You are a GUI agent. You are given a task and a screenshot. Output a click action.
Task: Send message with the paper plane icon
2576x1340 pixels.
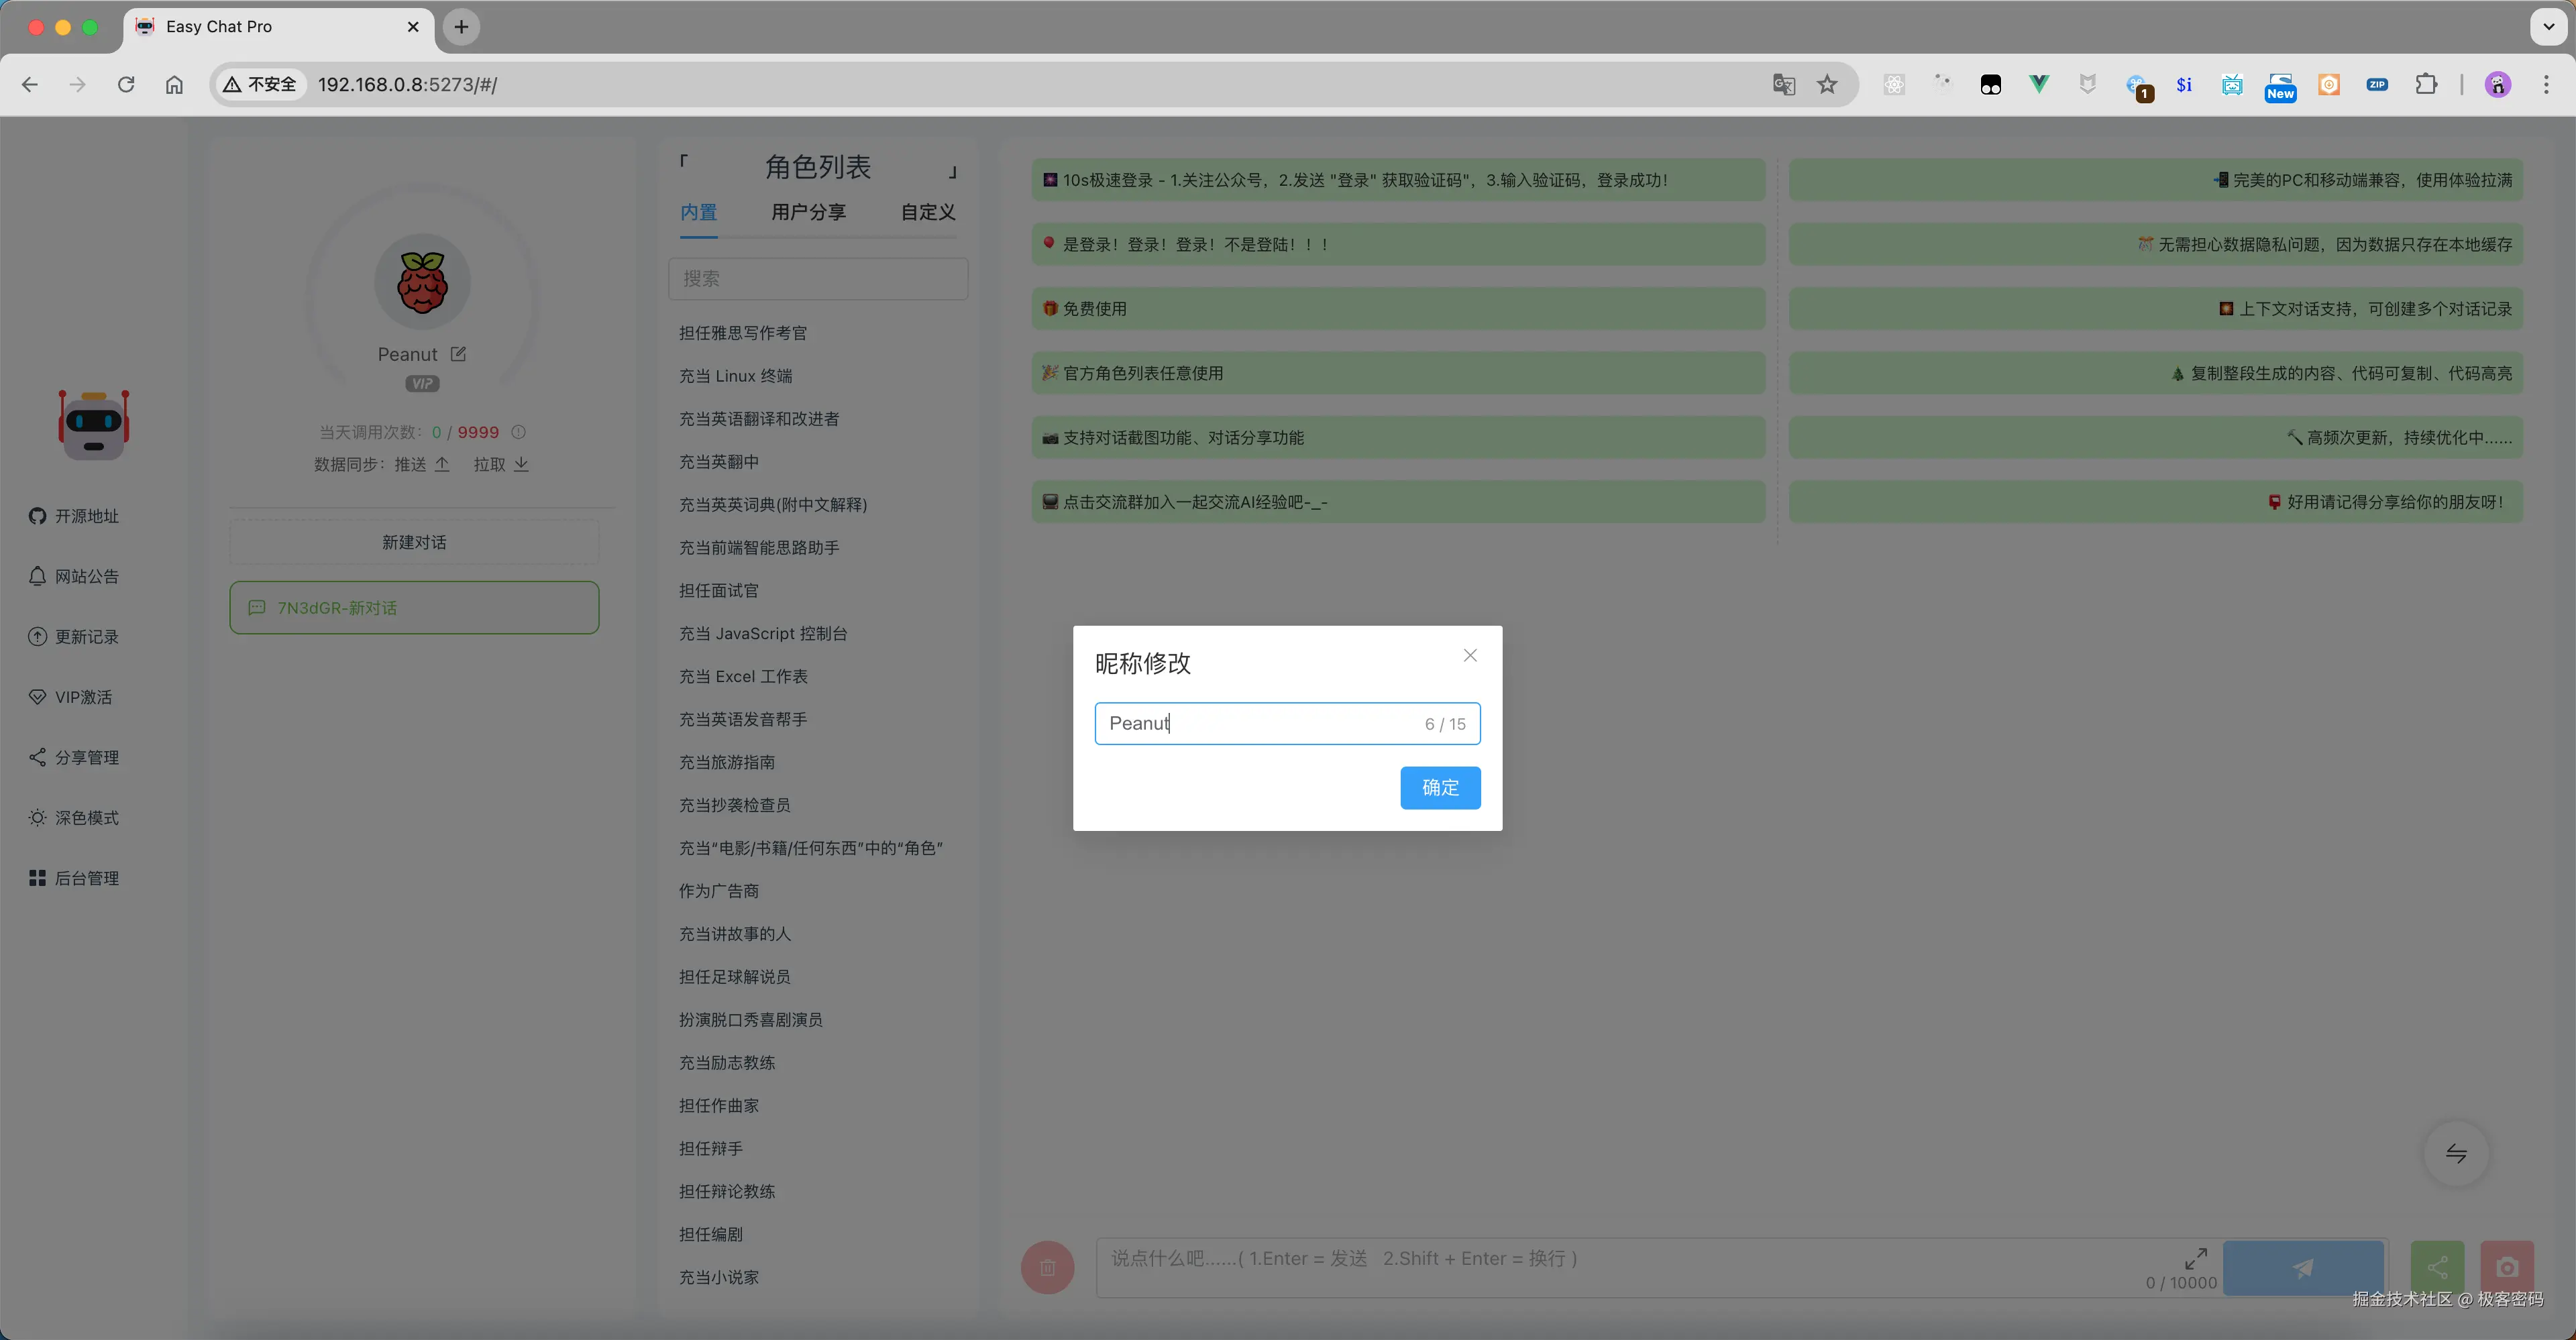click(2303, 1267)
